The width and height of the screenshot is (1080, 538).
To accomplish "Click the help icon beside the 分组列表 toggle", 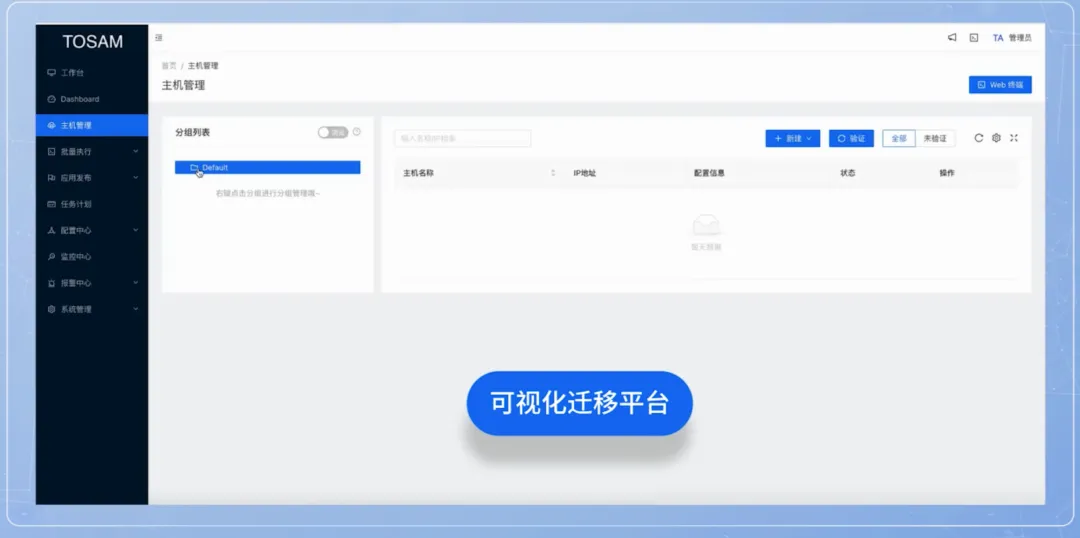I will coord(357,132).
